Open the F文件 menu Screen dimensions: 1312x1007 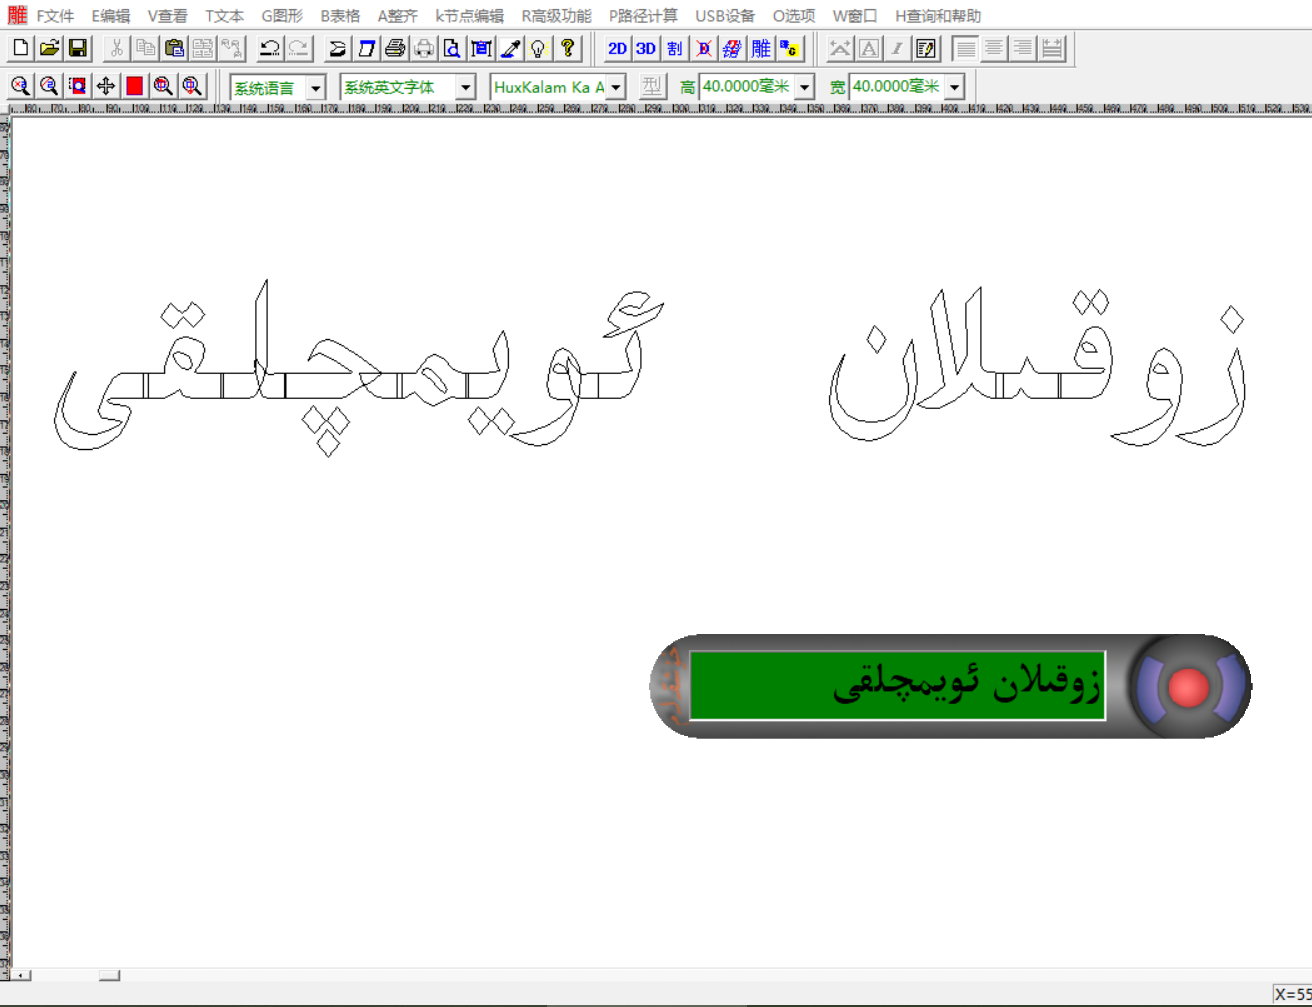pyautogui.click(x=55, y=16)
